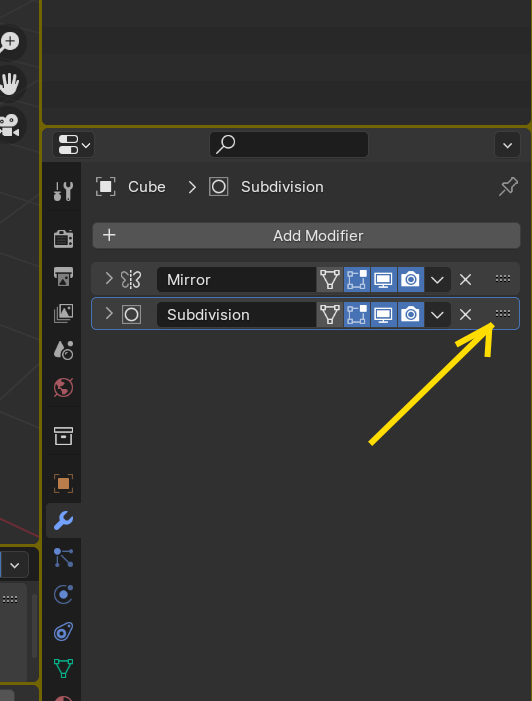Expand the Subdivision modifier panel
532x701 pixels.
[x=109, y=313]
